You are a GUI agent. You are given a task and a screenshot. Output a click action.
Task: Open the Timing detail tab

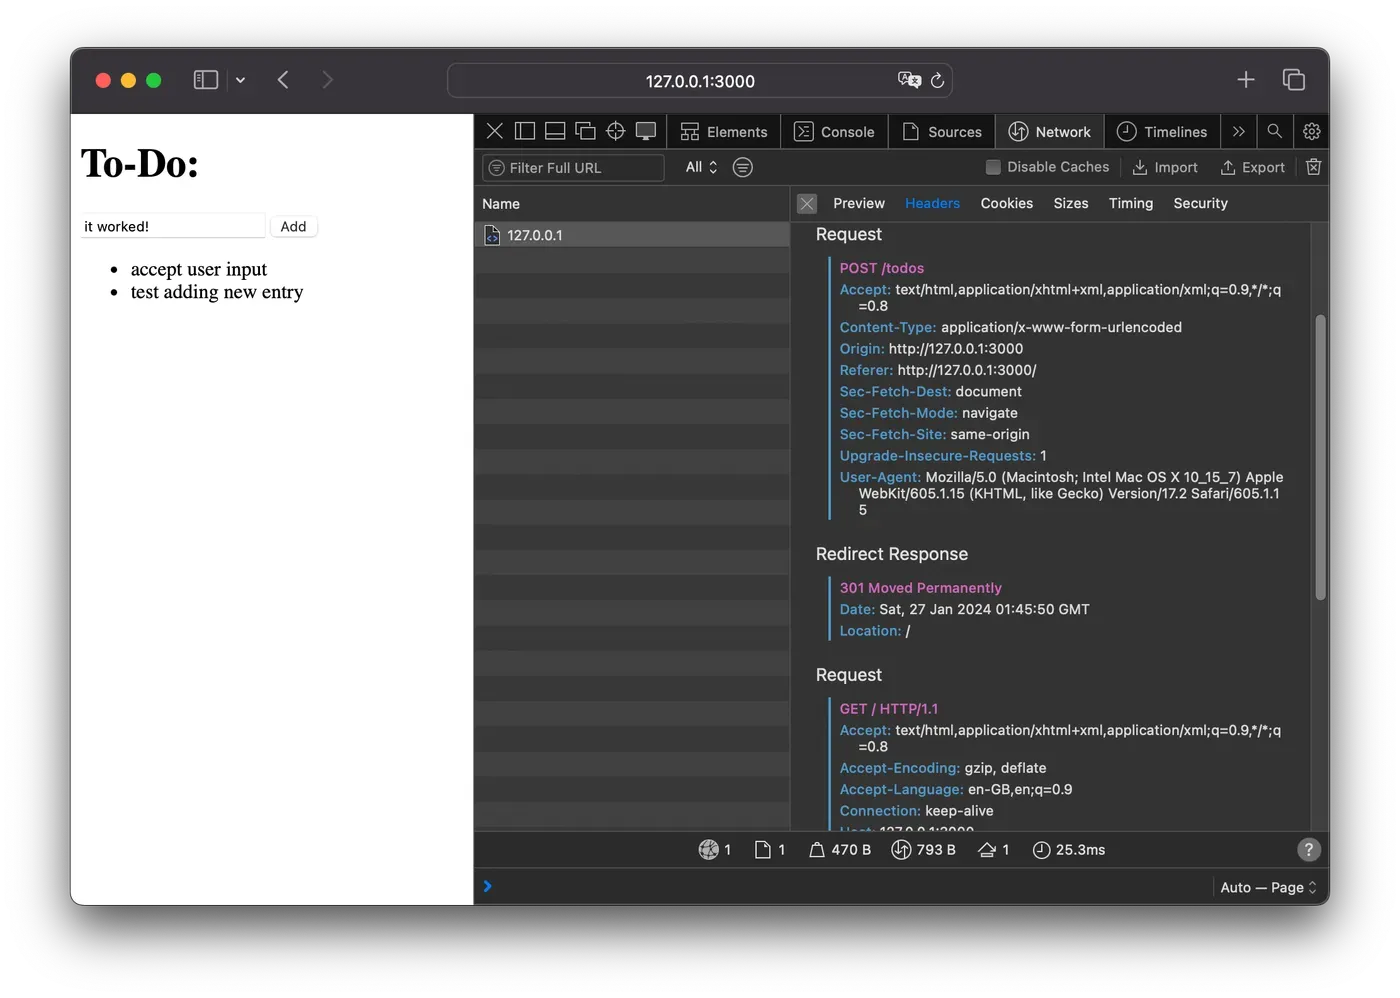pos(1131,203)
